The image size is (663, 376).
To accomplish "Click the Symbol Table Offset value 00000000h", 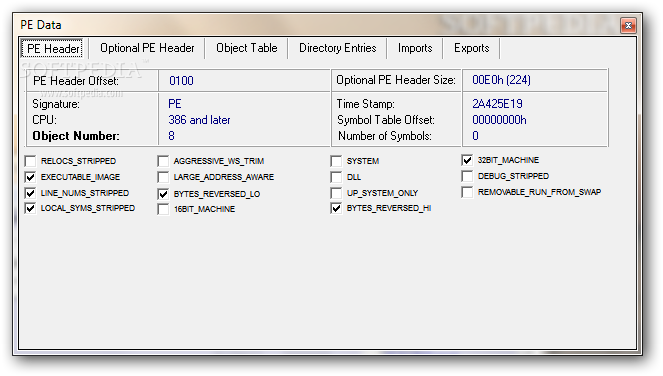I will click(x=499, y=120).
